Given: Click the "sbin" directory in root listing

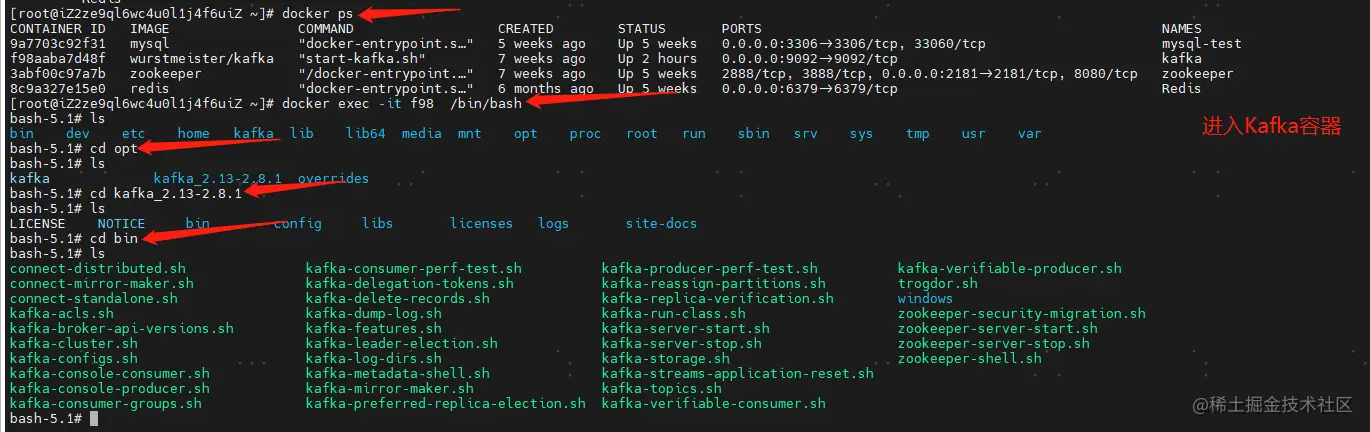Looking at the screenshot, I should click(x=753, y=133).
